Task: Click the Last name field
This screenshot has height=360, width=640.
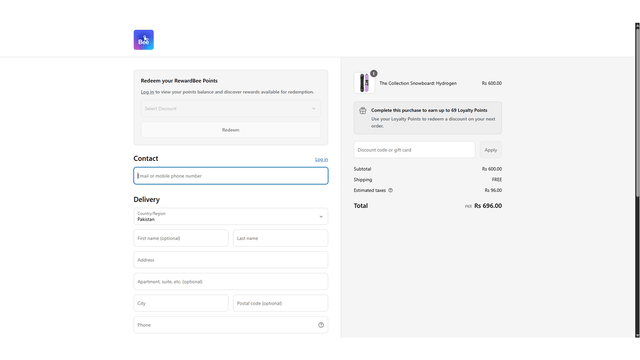Action: coord(280,238)
